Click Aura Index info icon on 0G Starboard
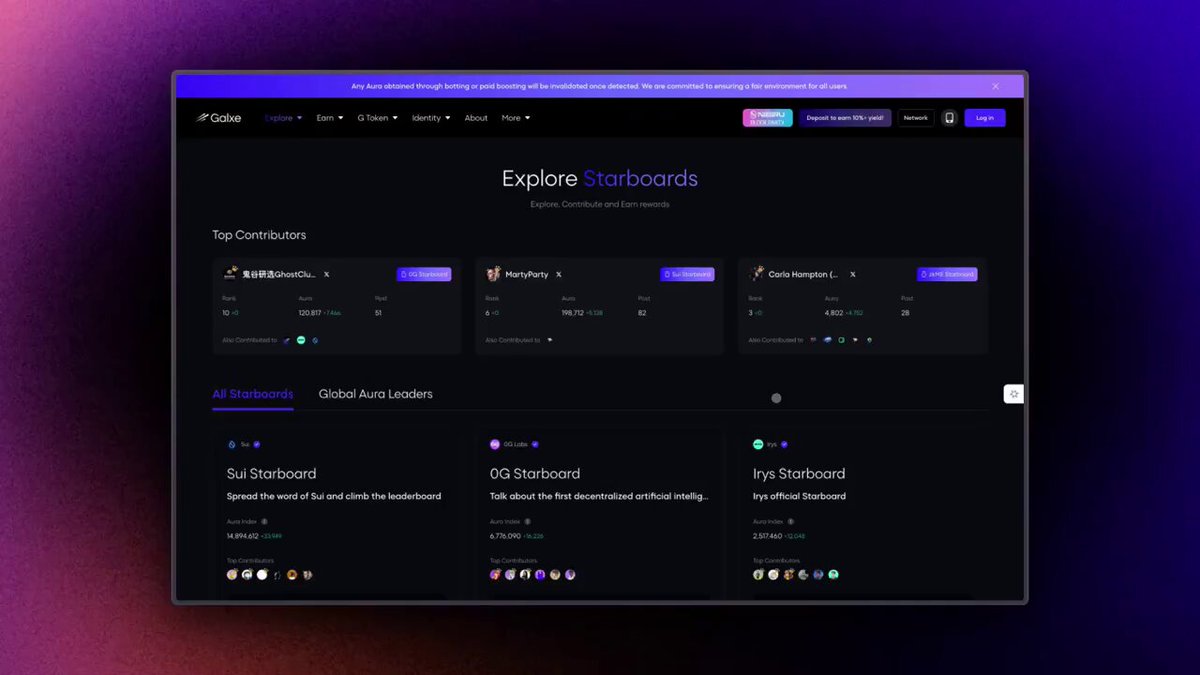 [x=527, y=521]
